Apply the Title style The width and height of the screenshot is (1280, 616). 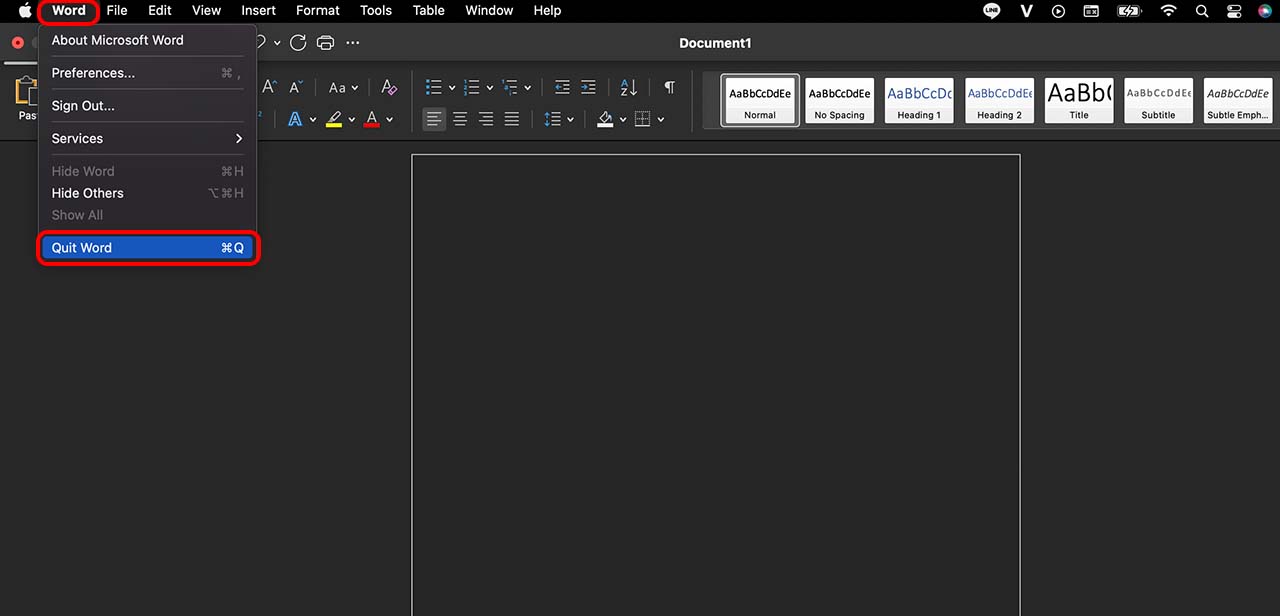coord(1079,101)
